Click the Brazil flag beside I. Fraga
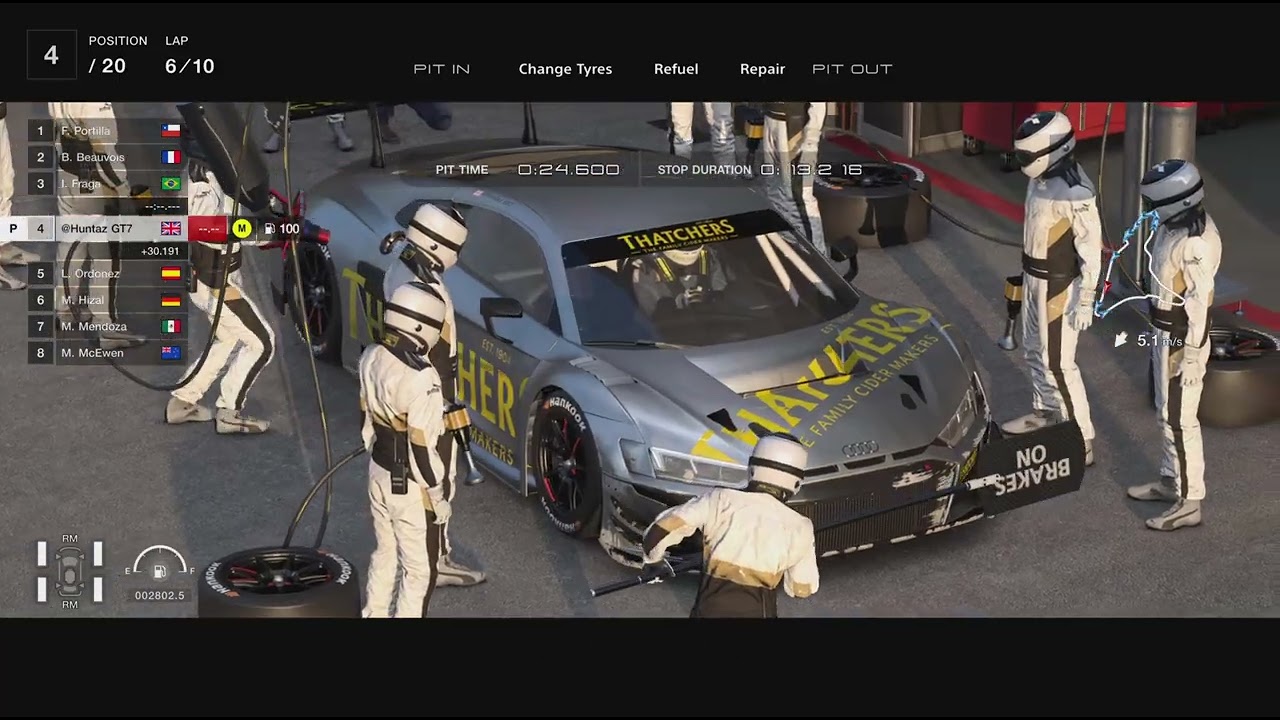The image size is (1280, 720). [x=171, y=184]
